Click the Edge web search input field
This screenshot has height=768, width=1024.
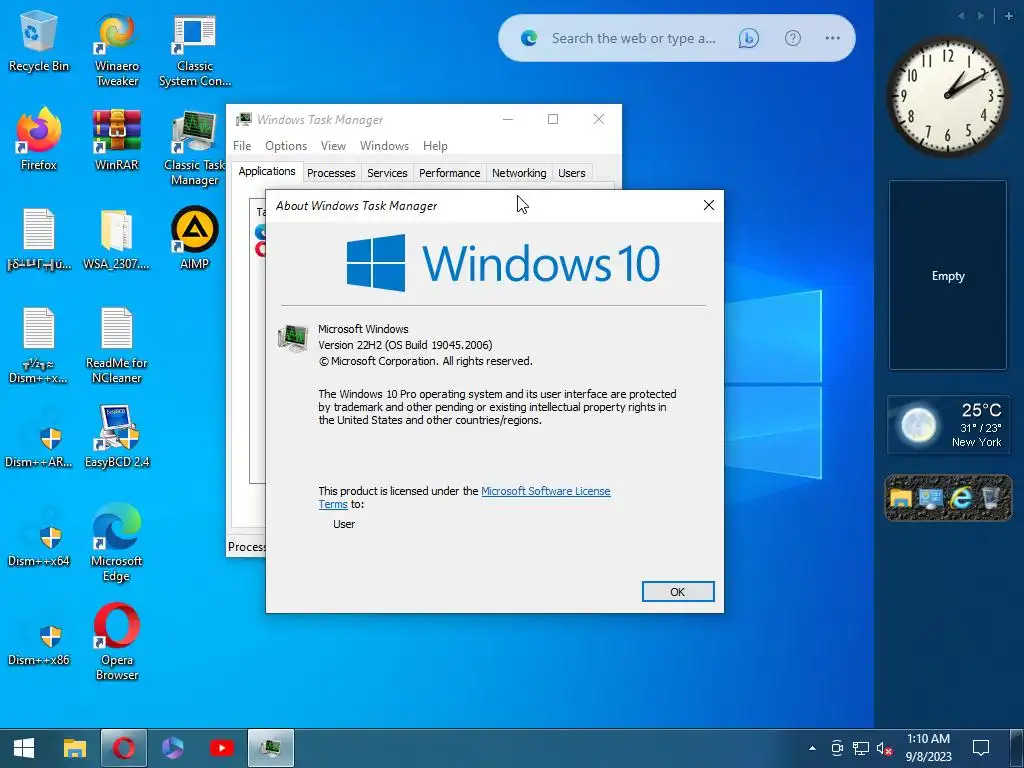point(633,39)
